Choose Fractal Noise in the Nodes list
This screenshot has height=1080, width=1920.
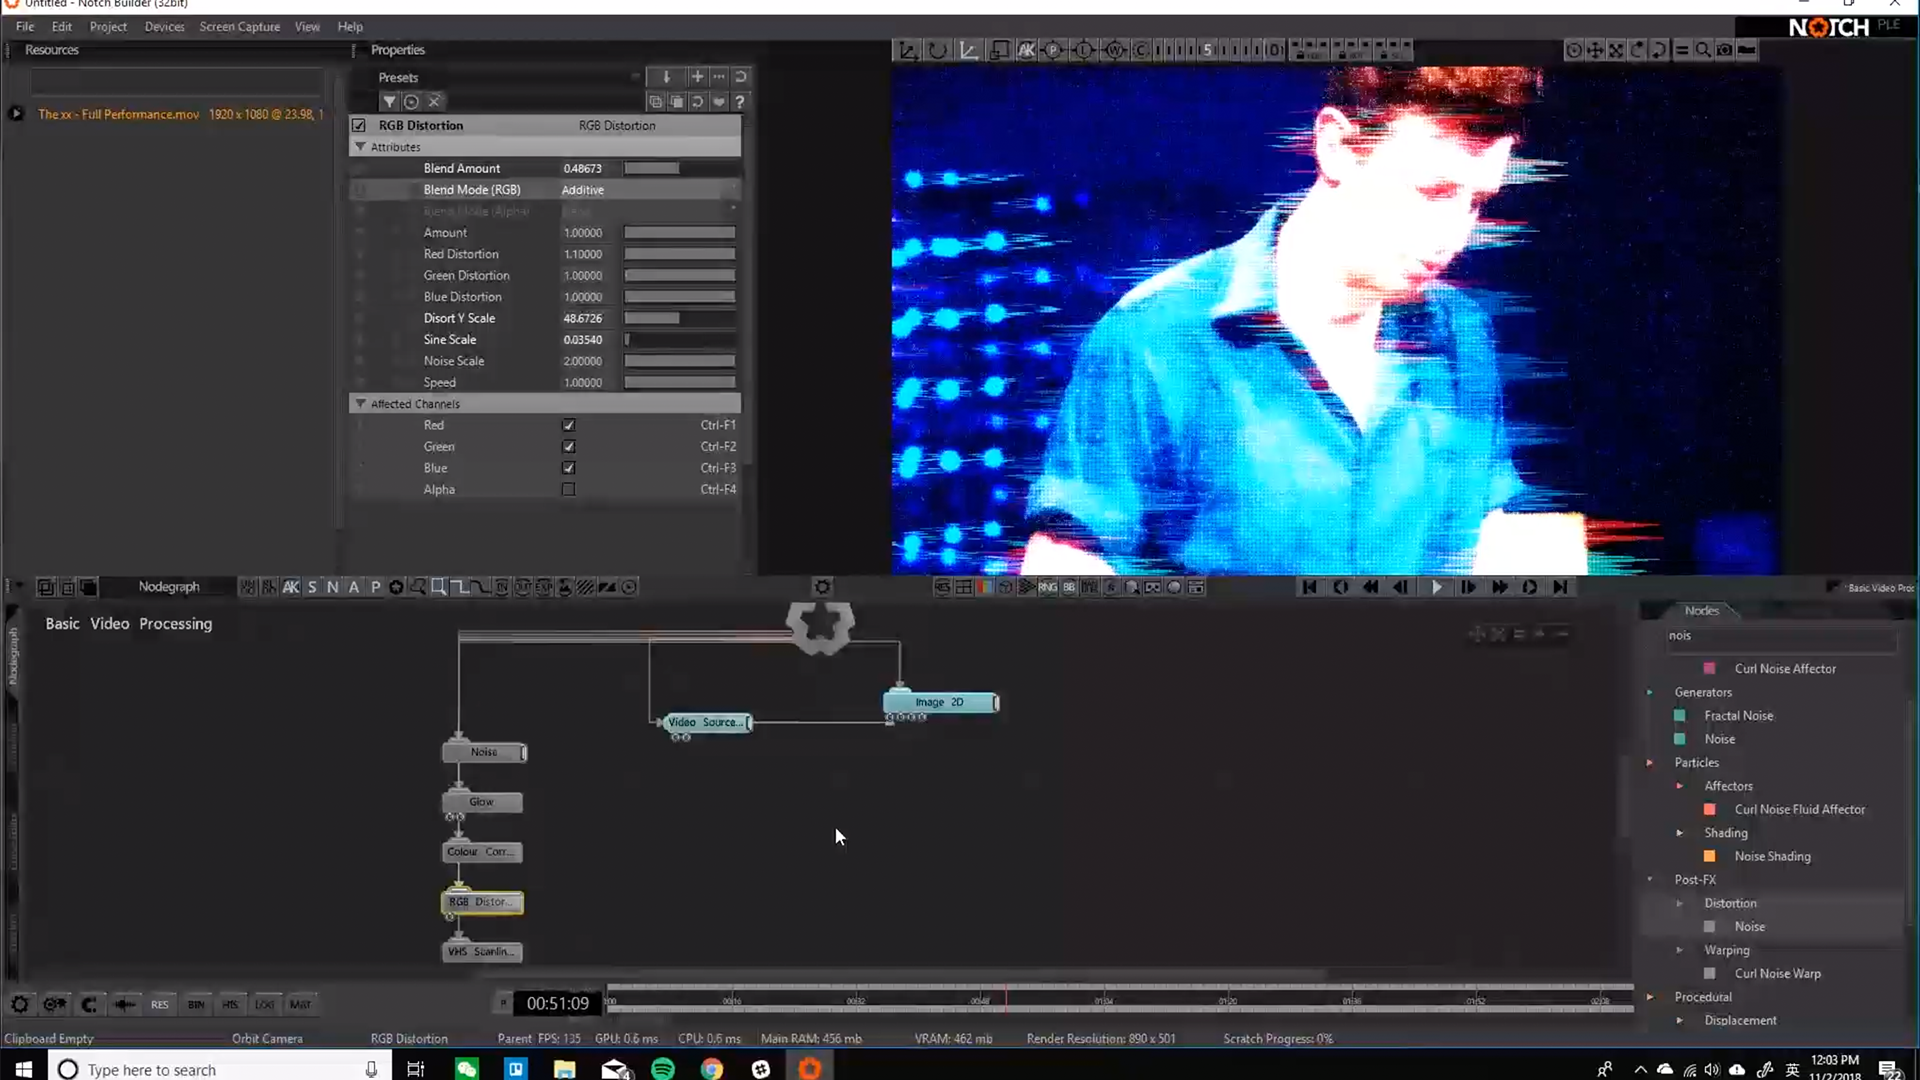pyautogui.click(x=1738, y=716)
